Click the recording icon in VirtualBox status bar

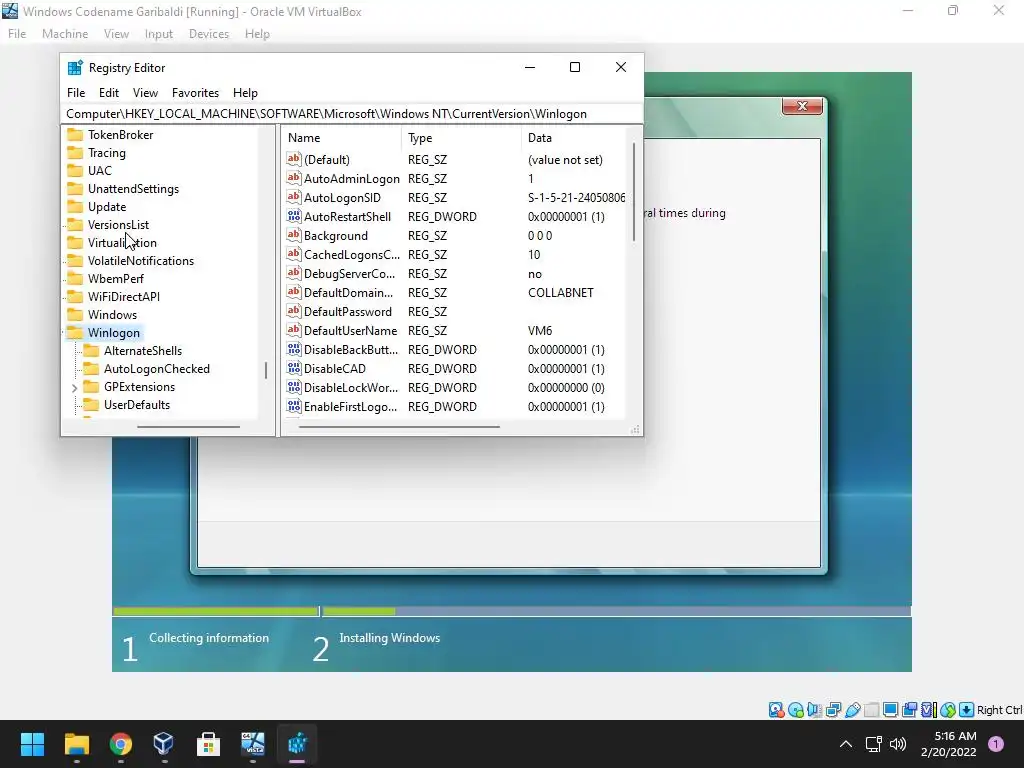pos(909,710)
